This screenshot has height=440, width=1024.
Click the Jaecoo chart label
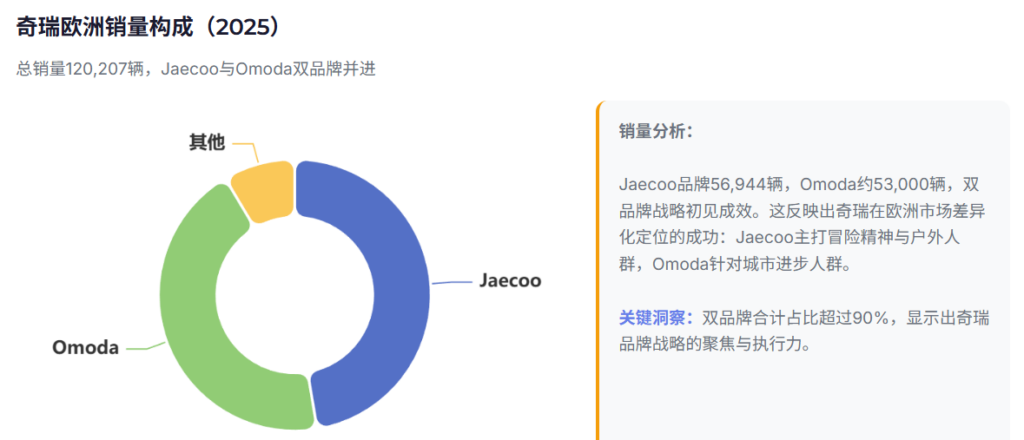point(509,281)
